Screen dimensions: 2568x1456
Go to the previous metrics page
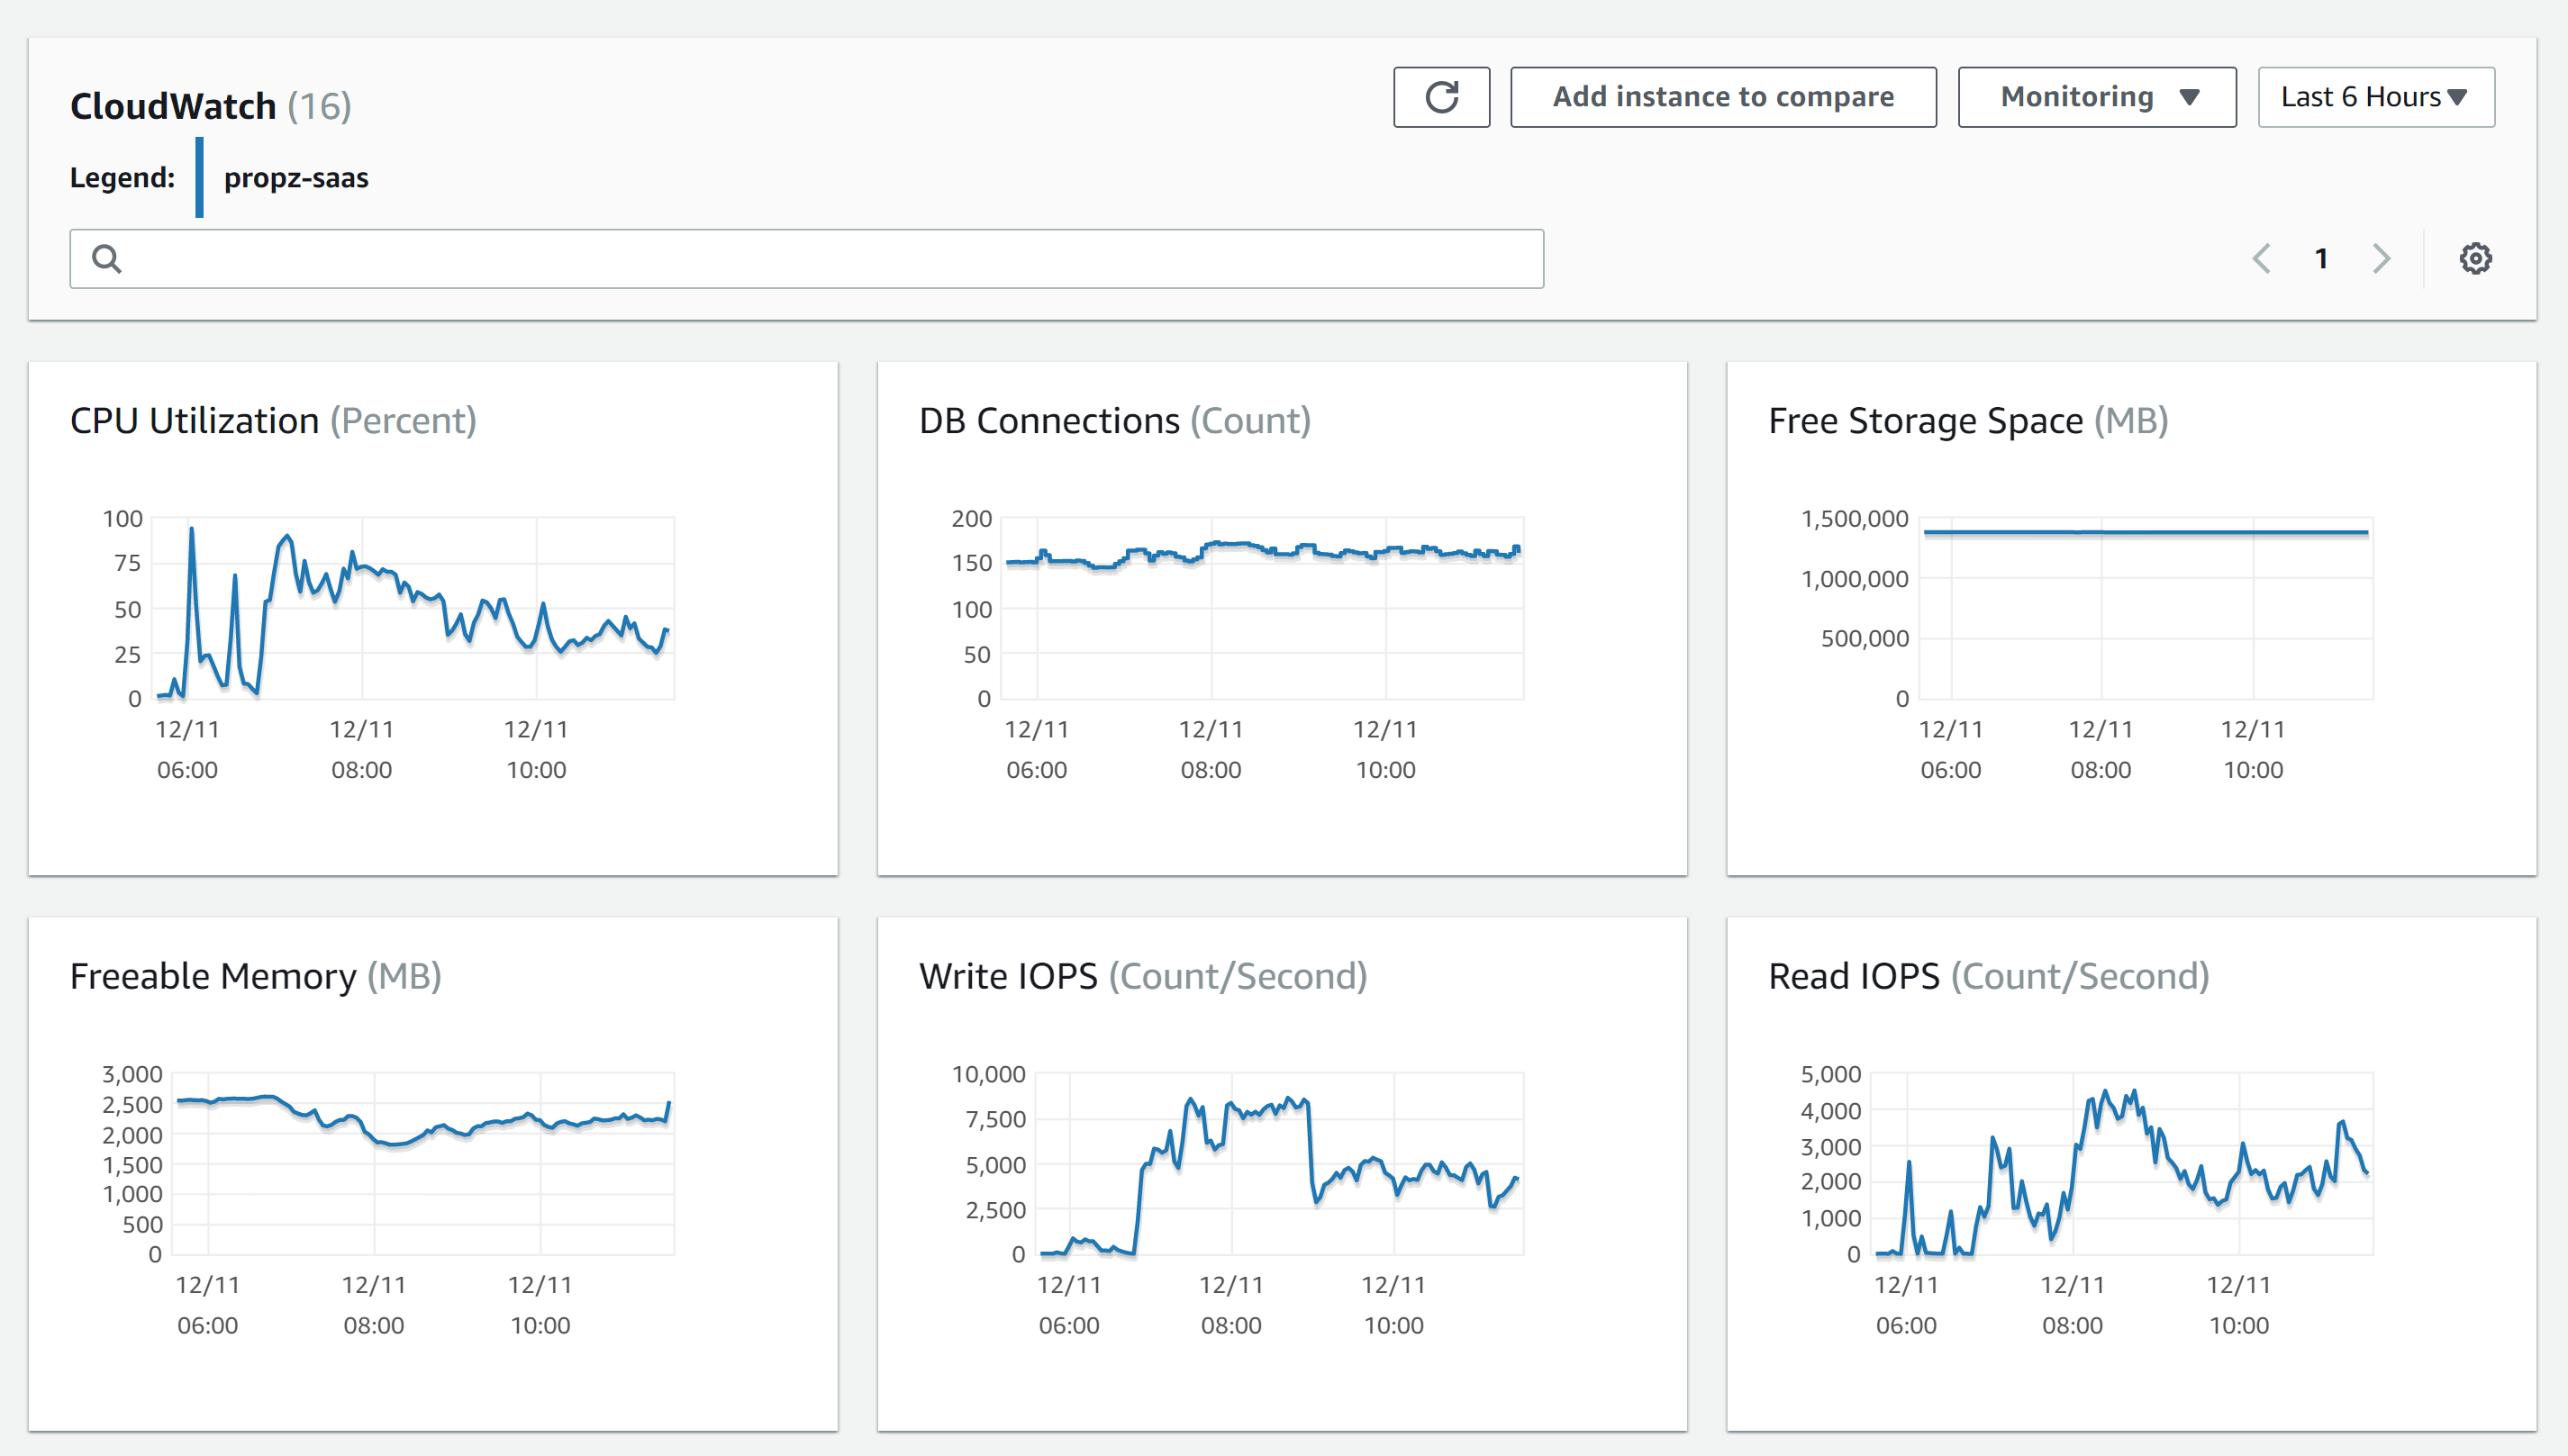(2262, 258)
